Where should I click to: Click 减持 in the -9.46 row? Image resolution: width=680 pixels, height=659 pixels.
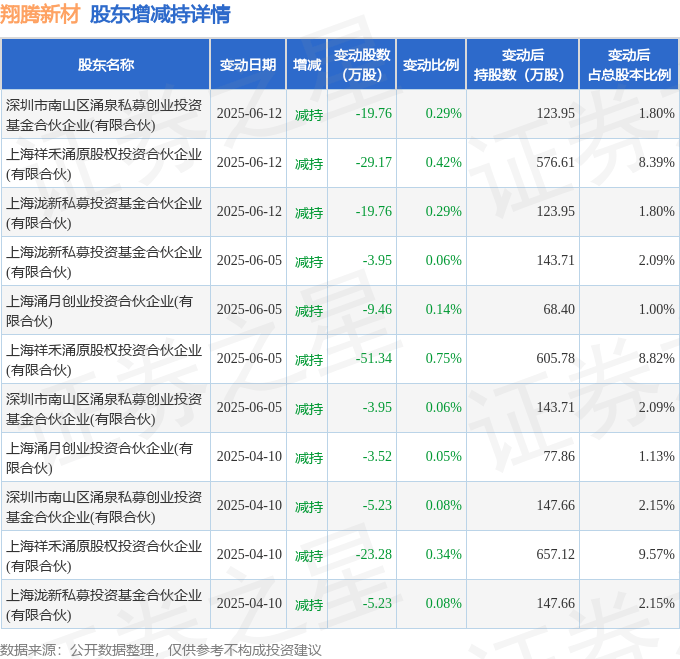pyautogui.click(x=309, y=311)
